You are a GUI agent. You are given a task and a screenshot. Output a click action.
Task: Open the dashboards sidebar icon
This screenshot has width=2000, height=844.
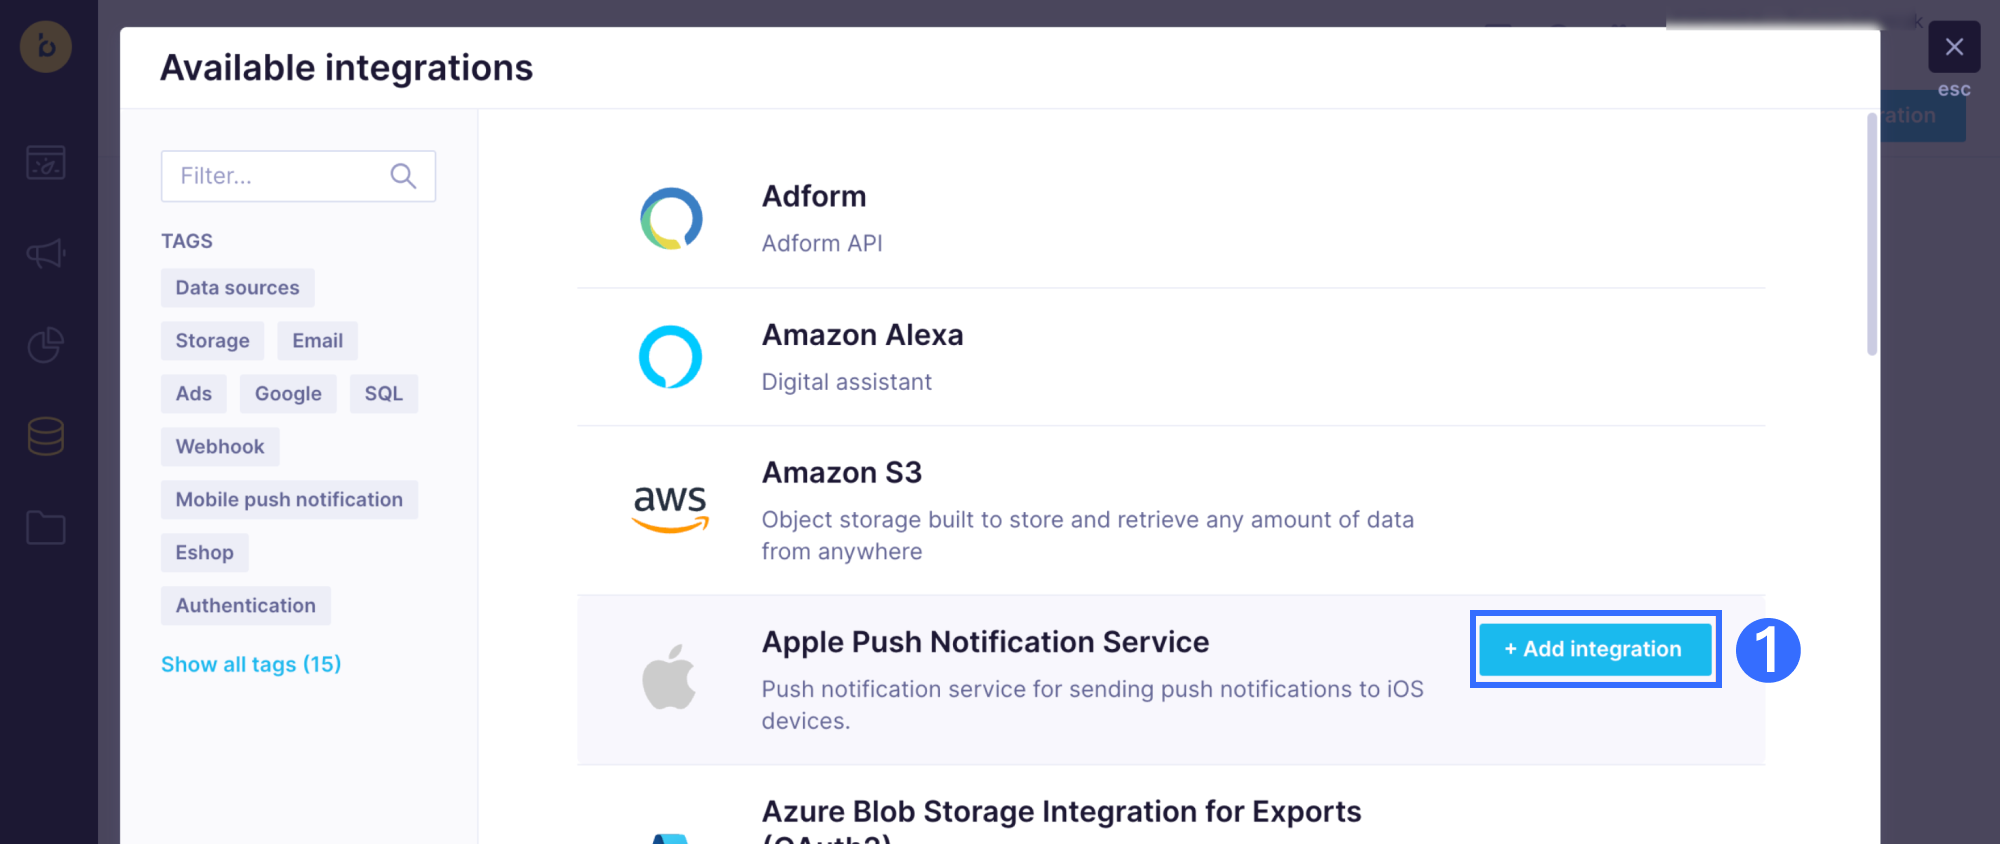(46, 162)
